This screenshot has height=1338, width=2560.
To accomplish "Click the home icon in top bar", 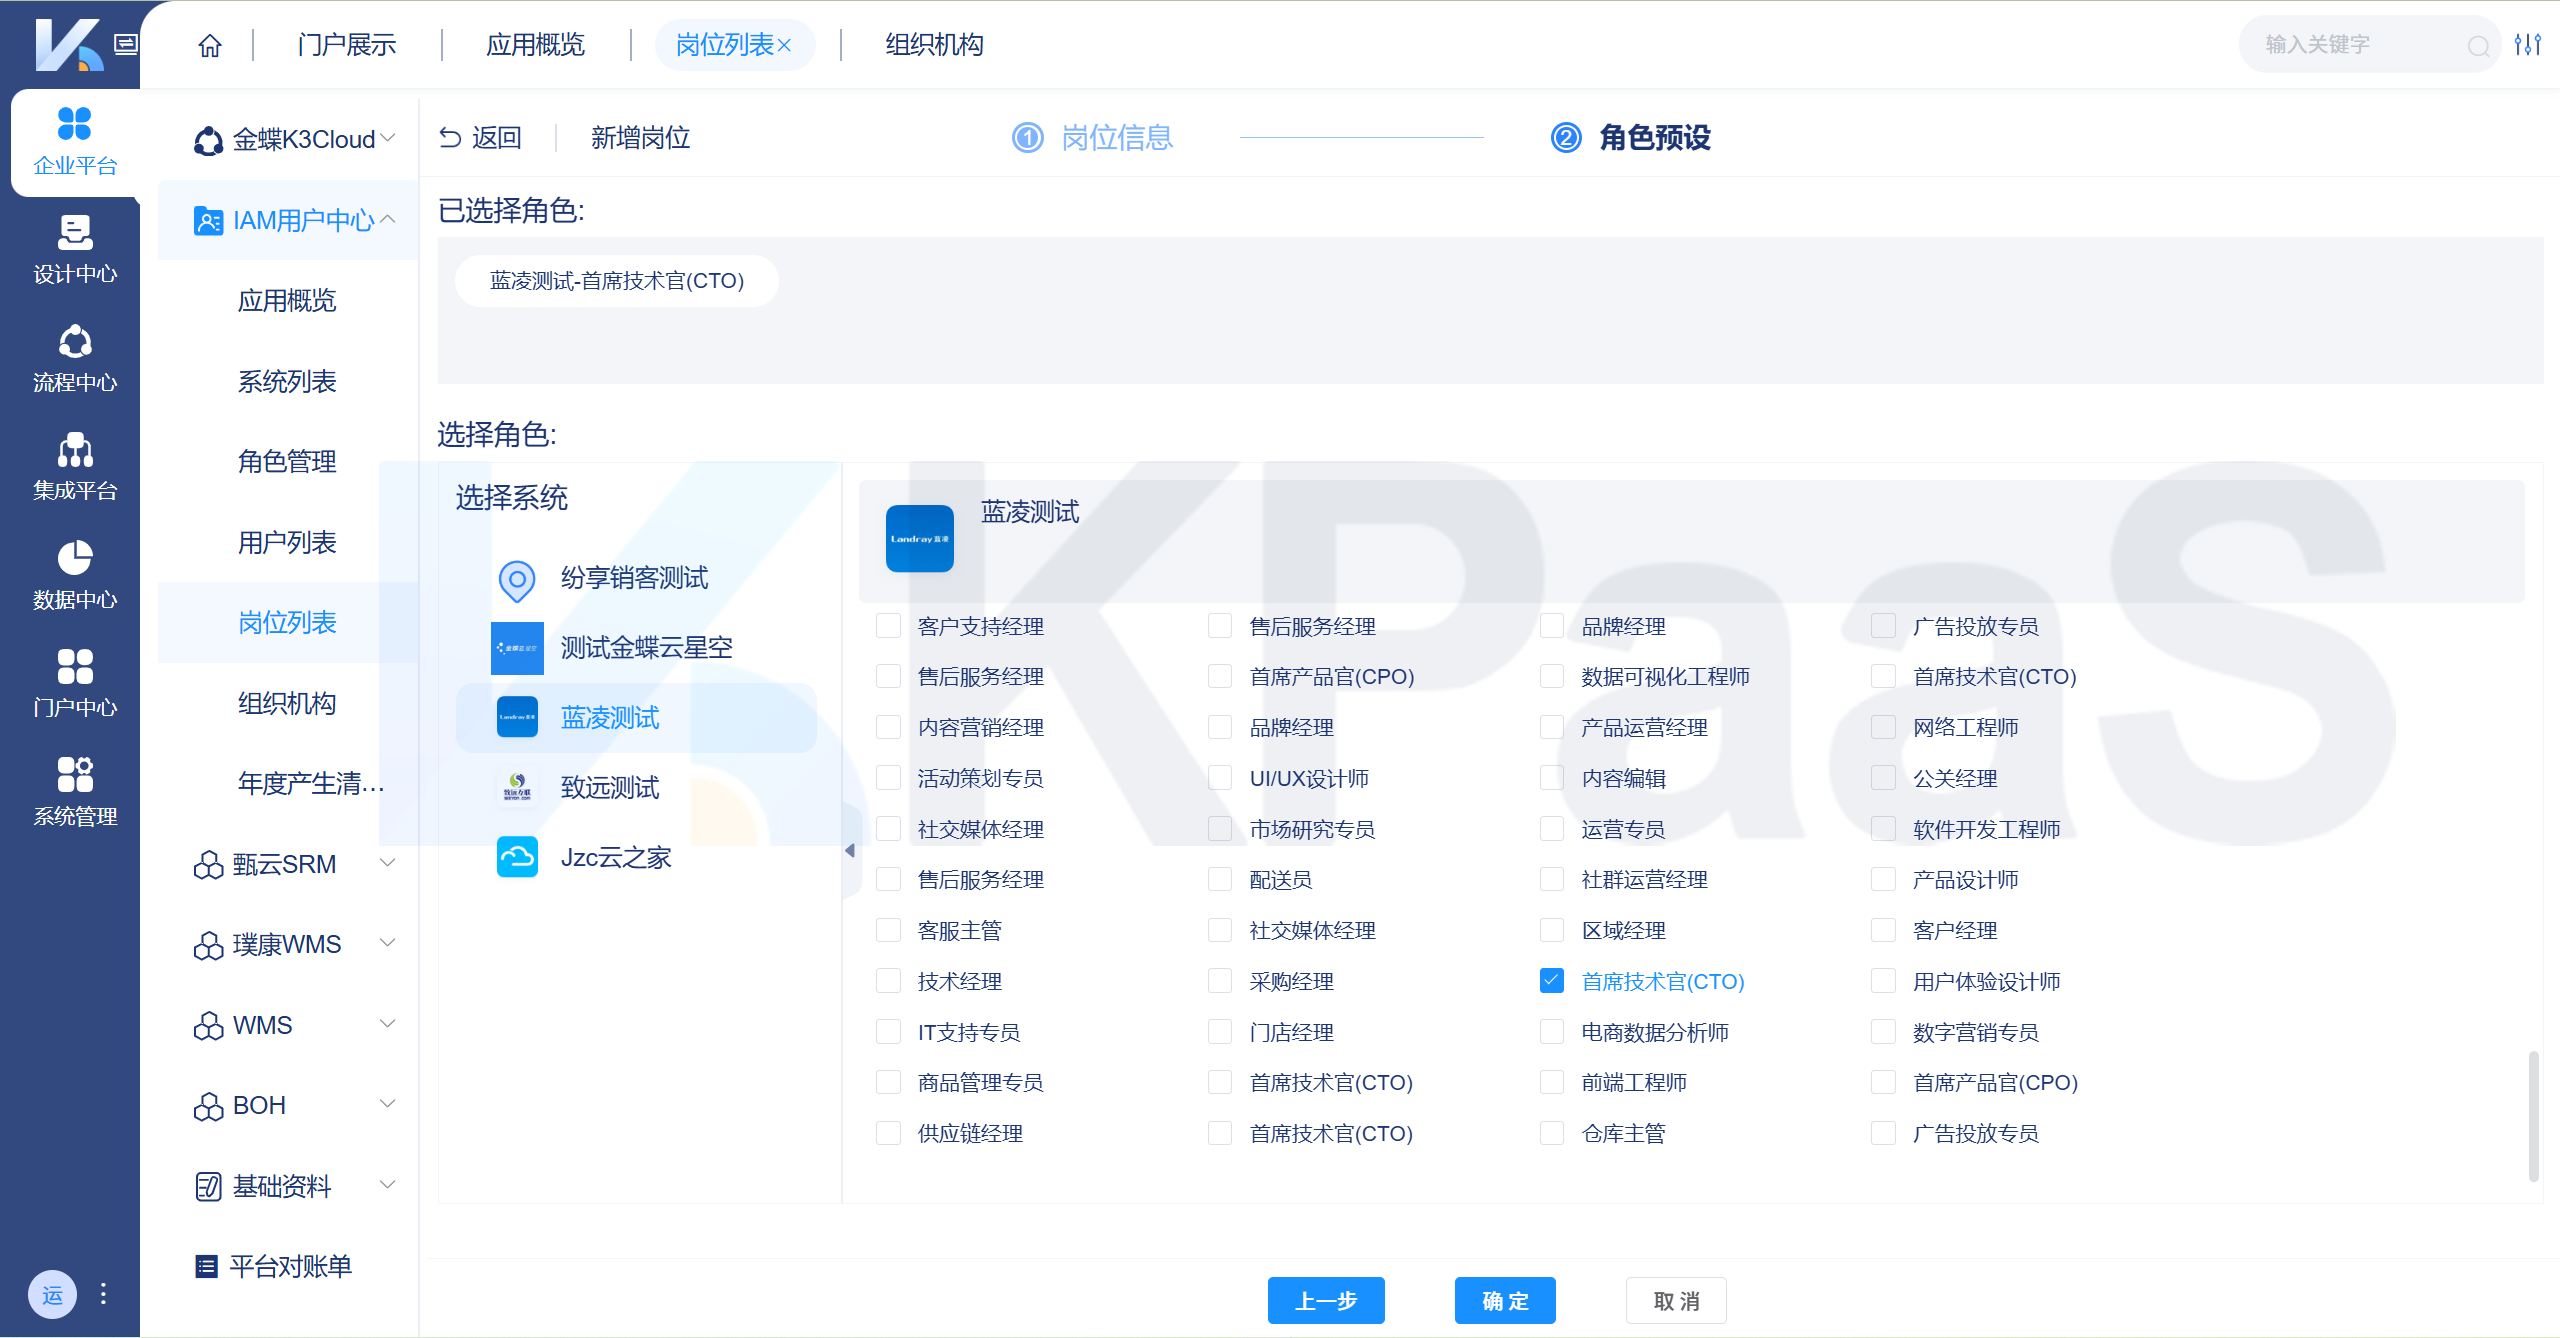I will (x=209, y=45).
